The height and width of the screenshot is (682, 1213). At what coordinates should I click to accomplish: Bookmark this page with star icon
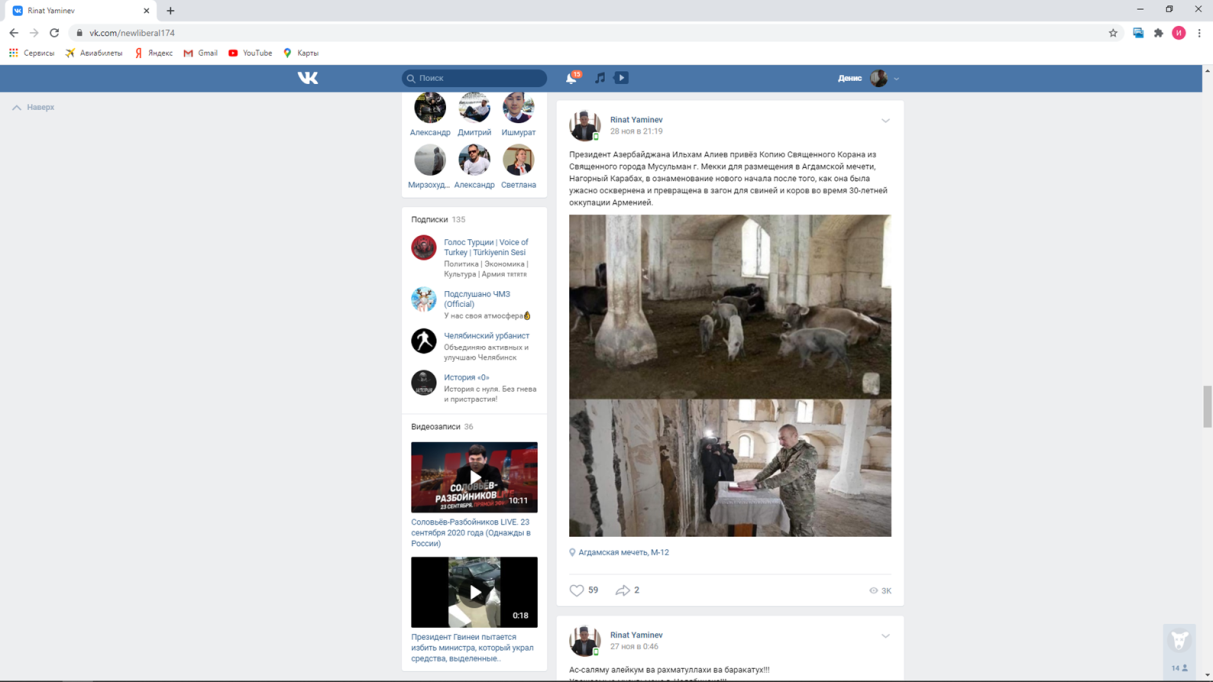[1113, 33]
